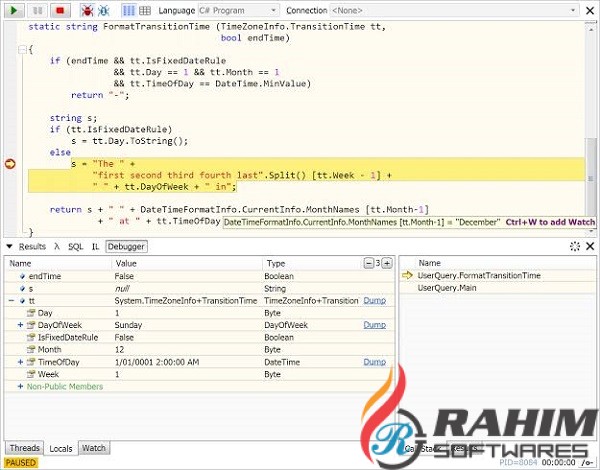Close the results panel with the X icon
Viewport: 600px width, 470px height.
pos(591,246)
